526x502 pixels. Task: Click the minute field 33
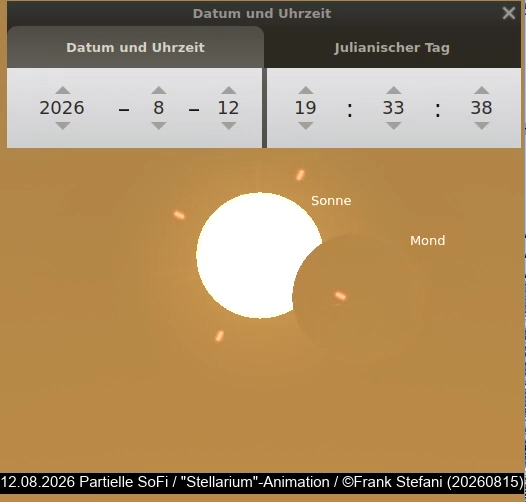tap(393, 108)
